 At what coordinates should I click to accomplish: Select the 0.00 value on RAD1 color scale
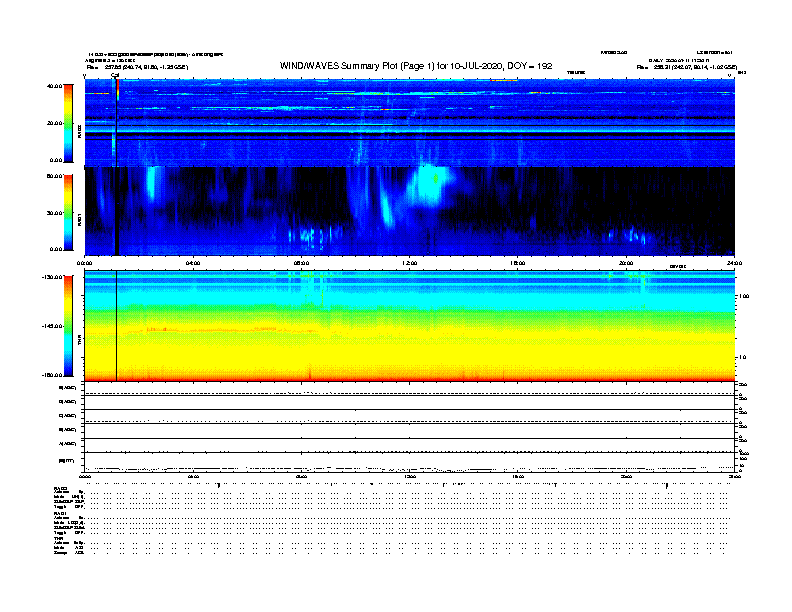tap(56, 249)
